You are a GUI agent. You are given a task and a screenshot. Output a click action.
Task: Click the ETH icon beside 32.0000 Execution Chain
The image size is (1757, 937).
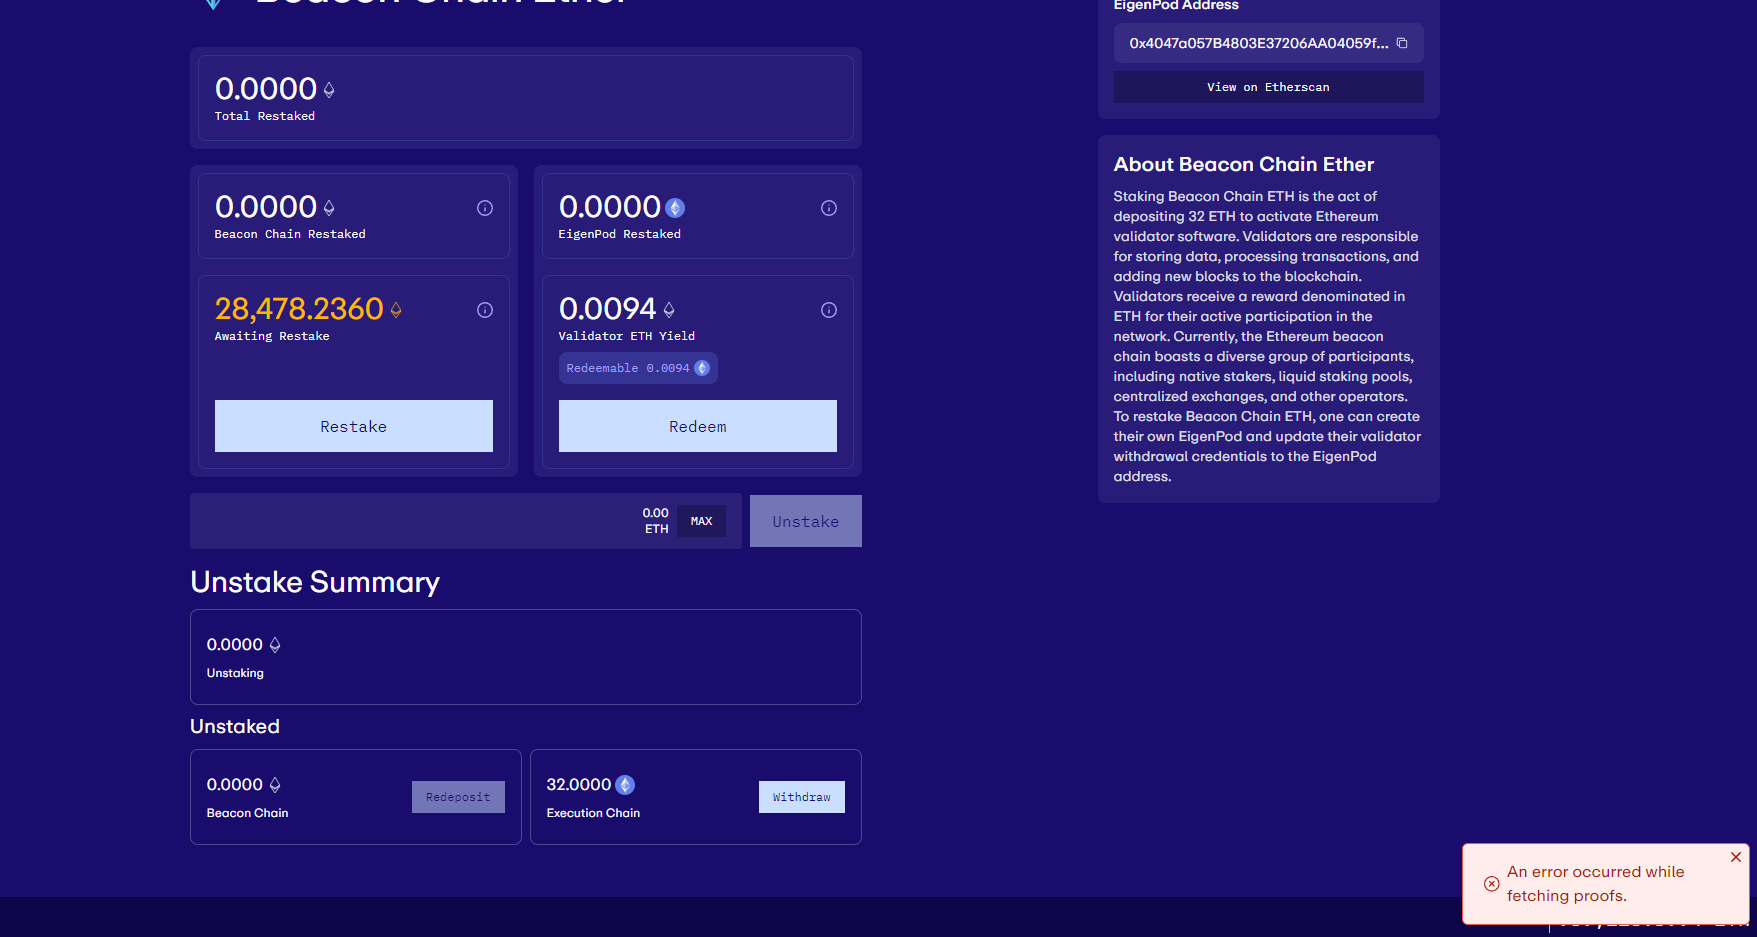[625, 785]
